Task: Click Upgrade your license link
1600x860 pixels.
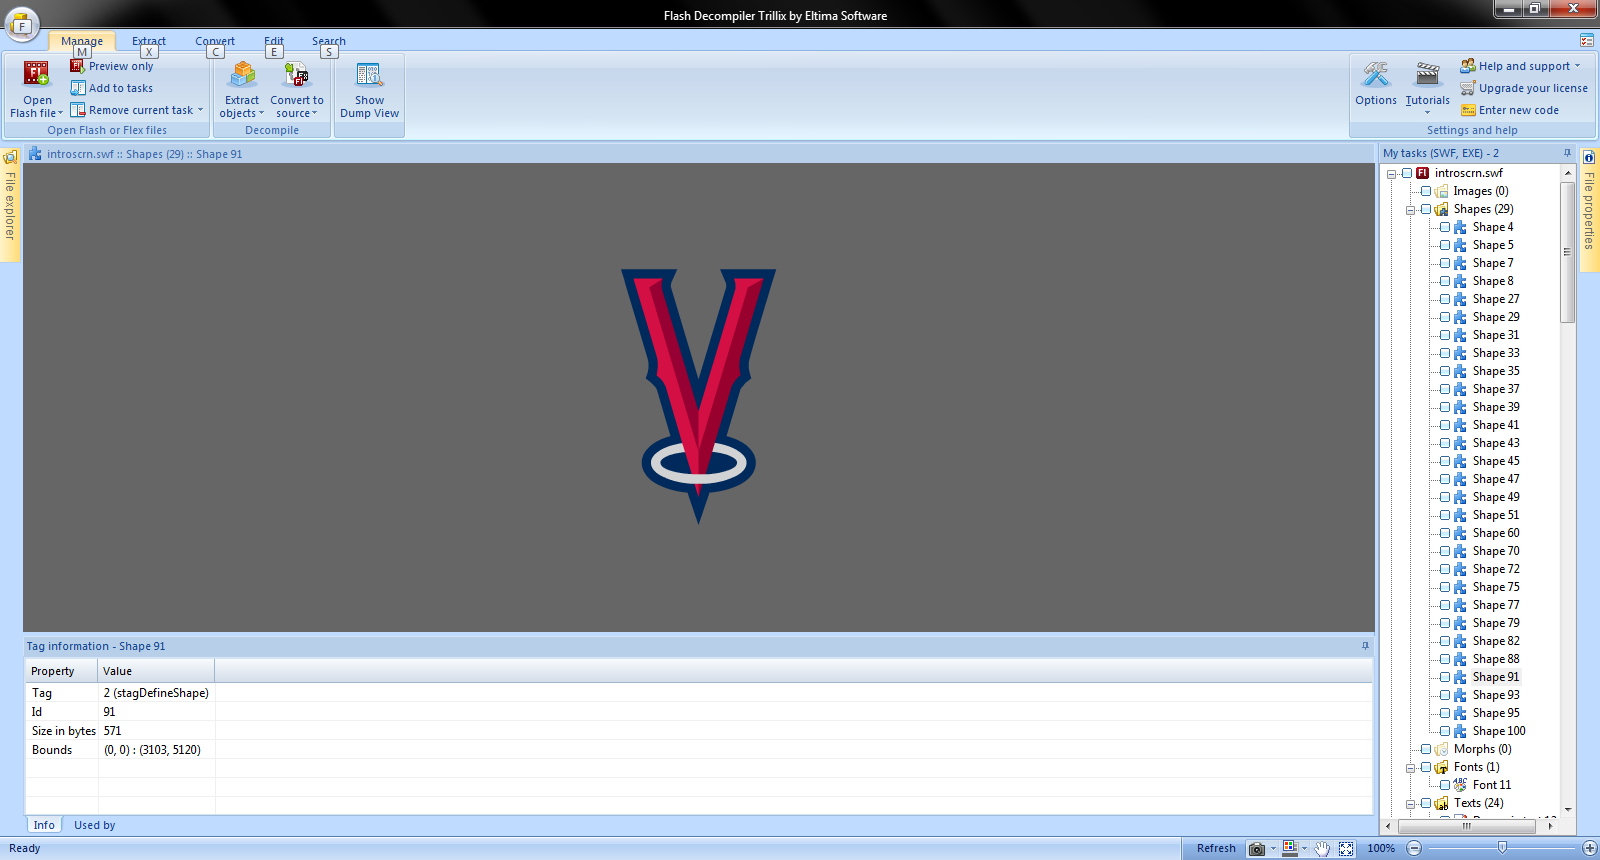Action: (x=1532, y=88)
